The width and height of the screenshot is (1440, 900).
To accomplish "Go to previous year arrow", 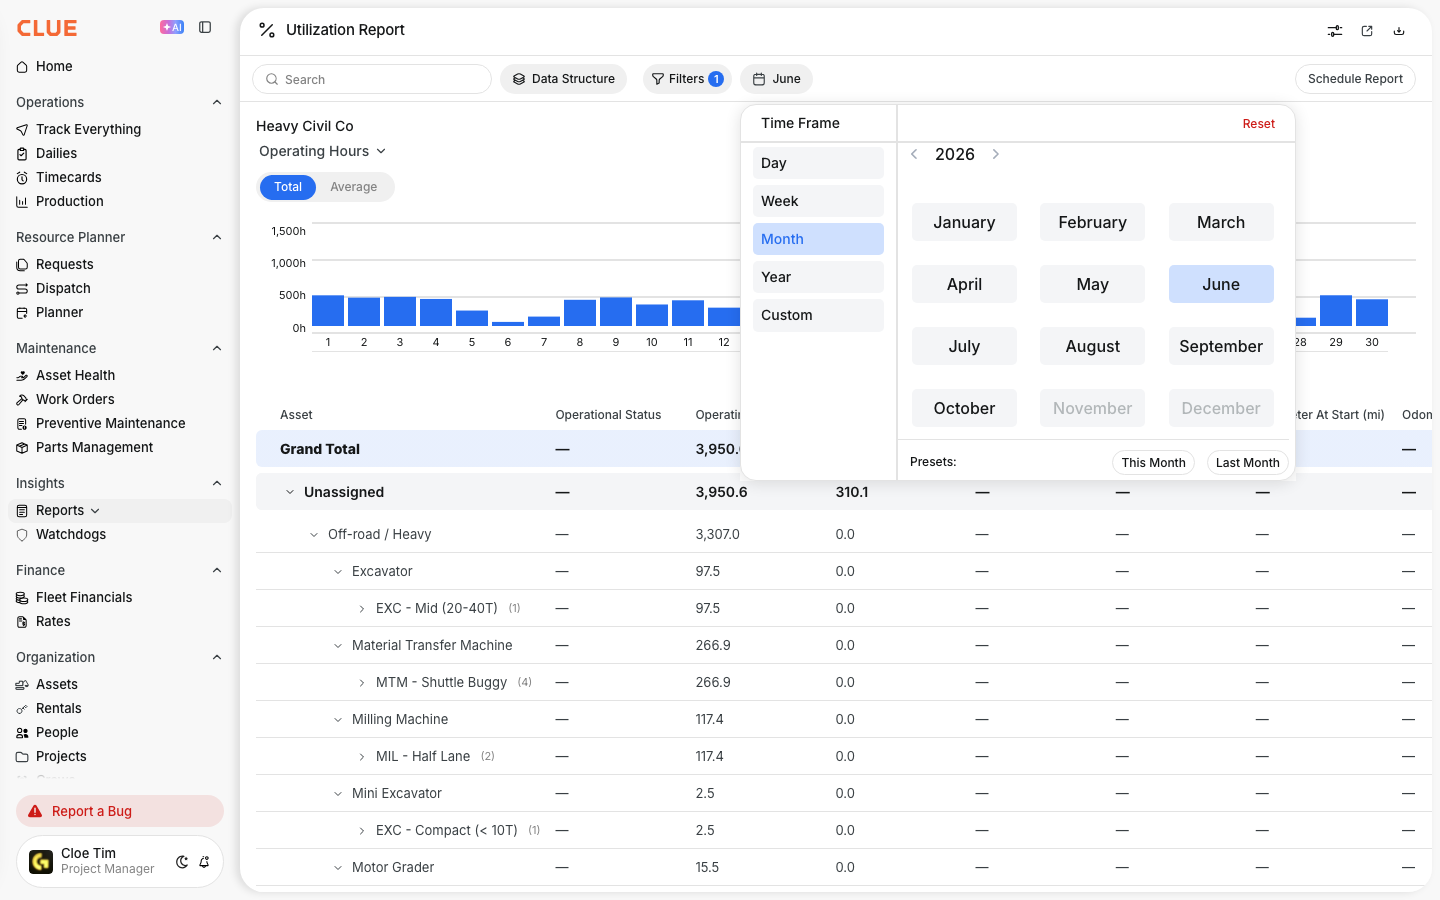I will coord(914,154).
